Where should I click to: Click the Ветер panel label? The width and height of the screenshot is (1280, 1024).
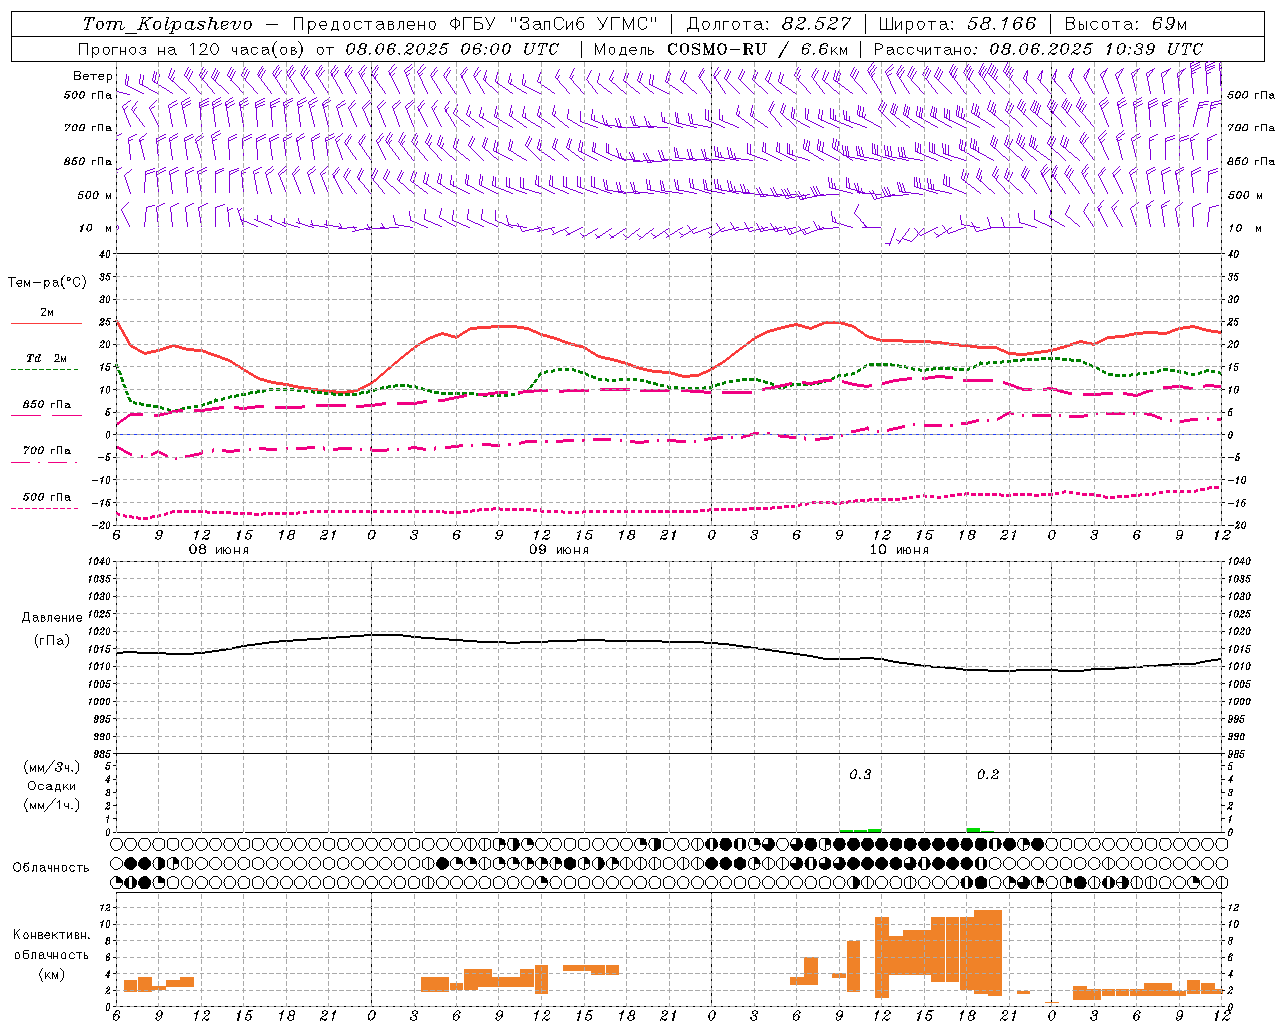click(93, 76)
